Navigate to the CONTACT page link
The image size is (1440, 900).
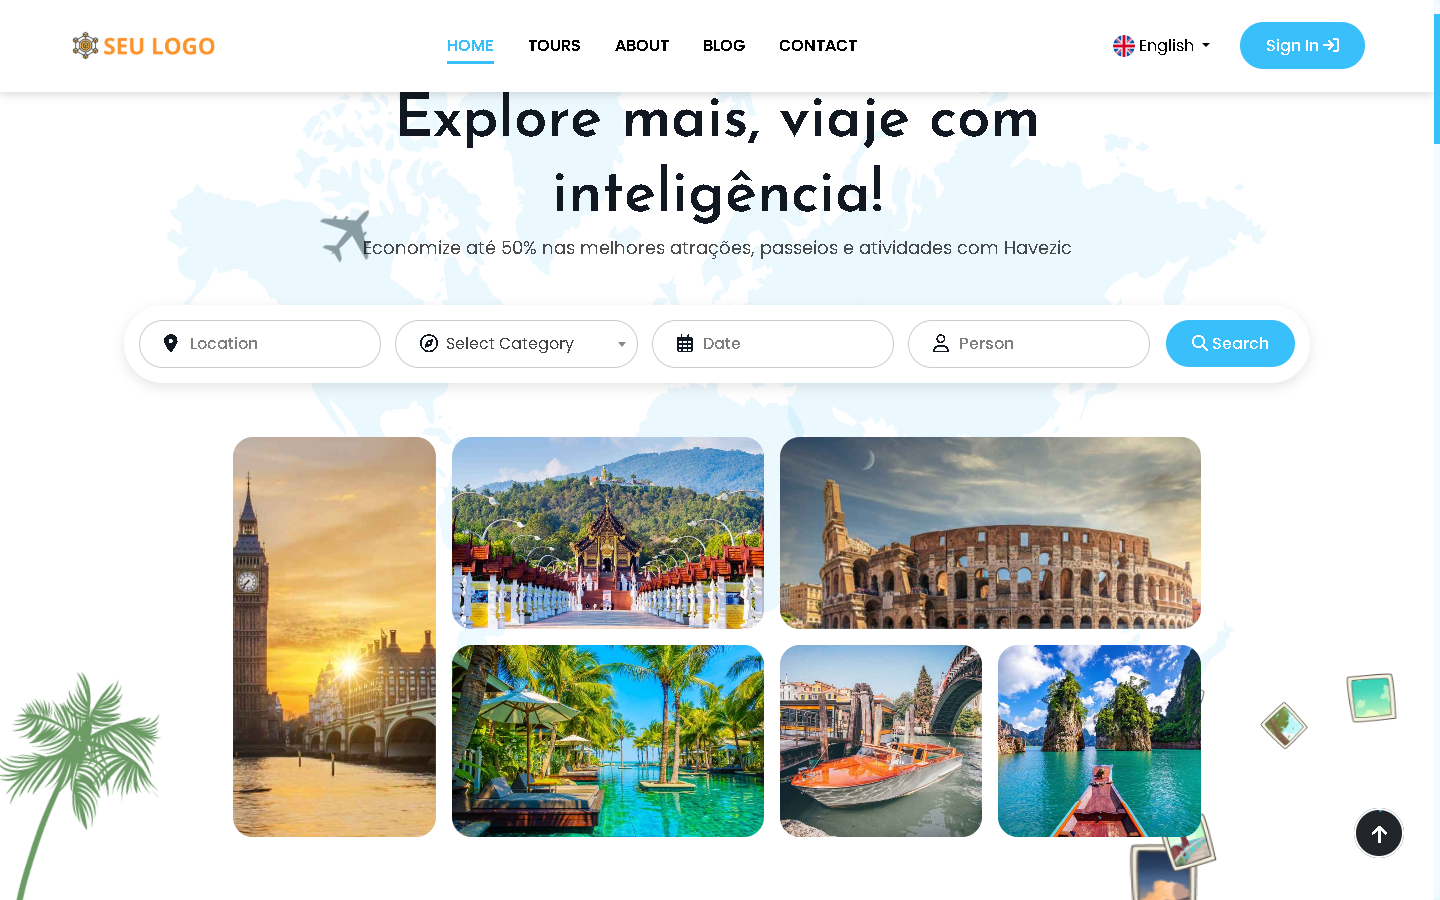pos(818,46)
